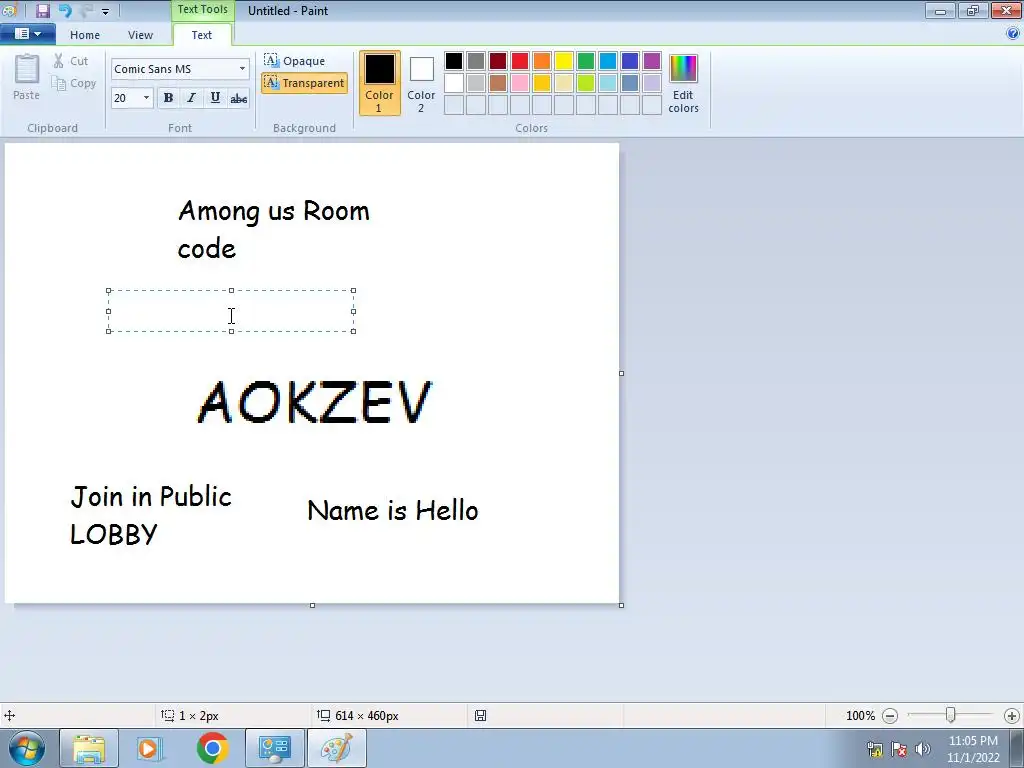Click the file size disk icon in status bar

pyautogui.click(x=480, y=716)
